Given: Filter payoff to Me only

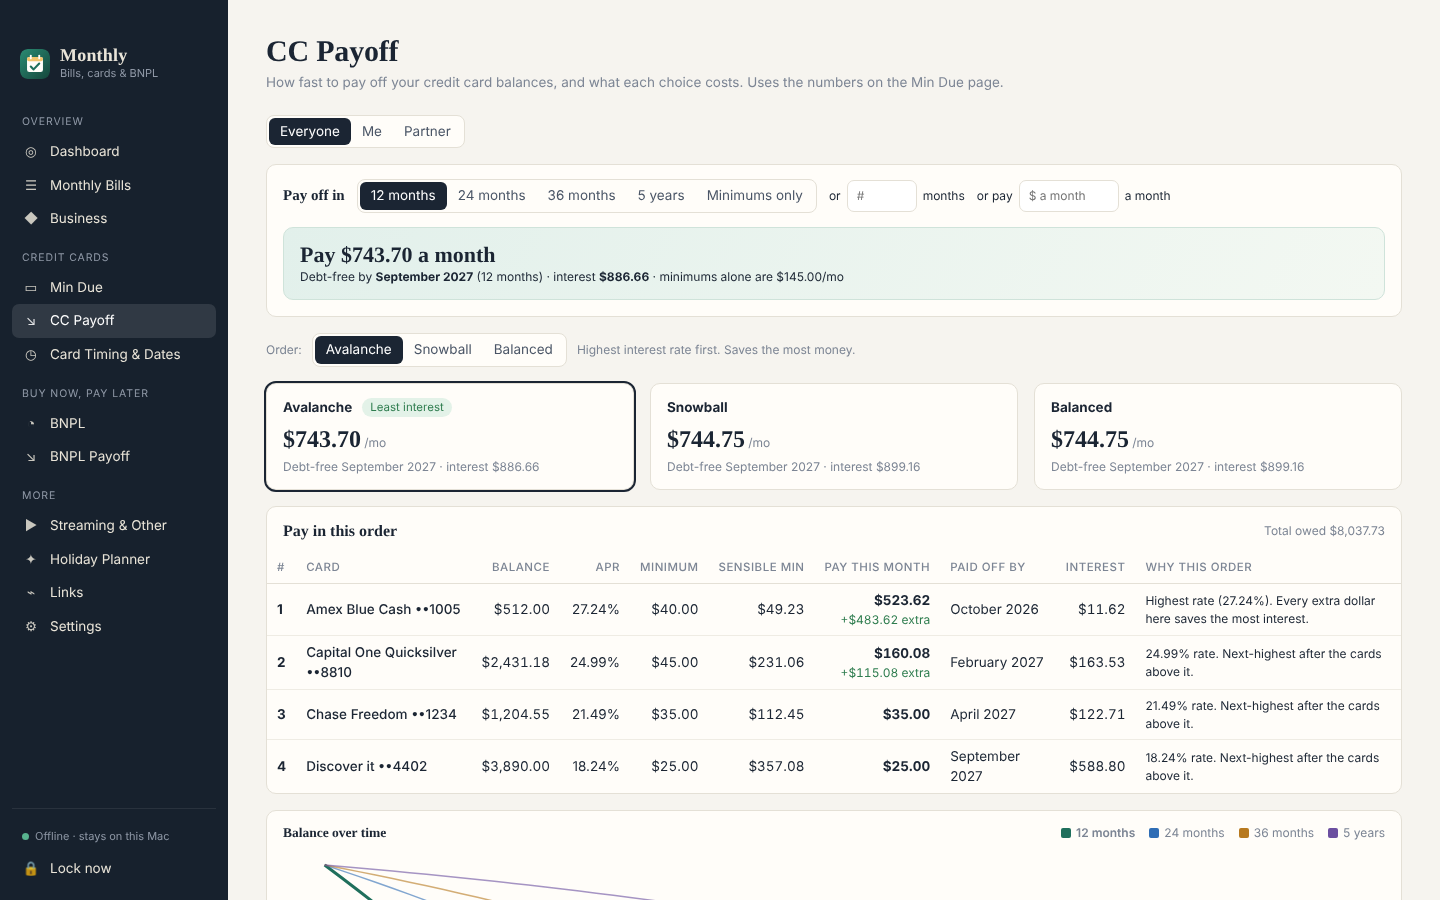Looking at the screenshot, I should point(372,131).
